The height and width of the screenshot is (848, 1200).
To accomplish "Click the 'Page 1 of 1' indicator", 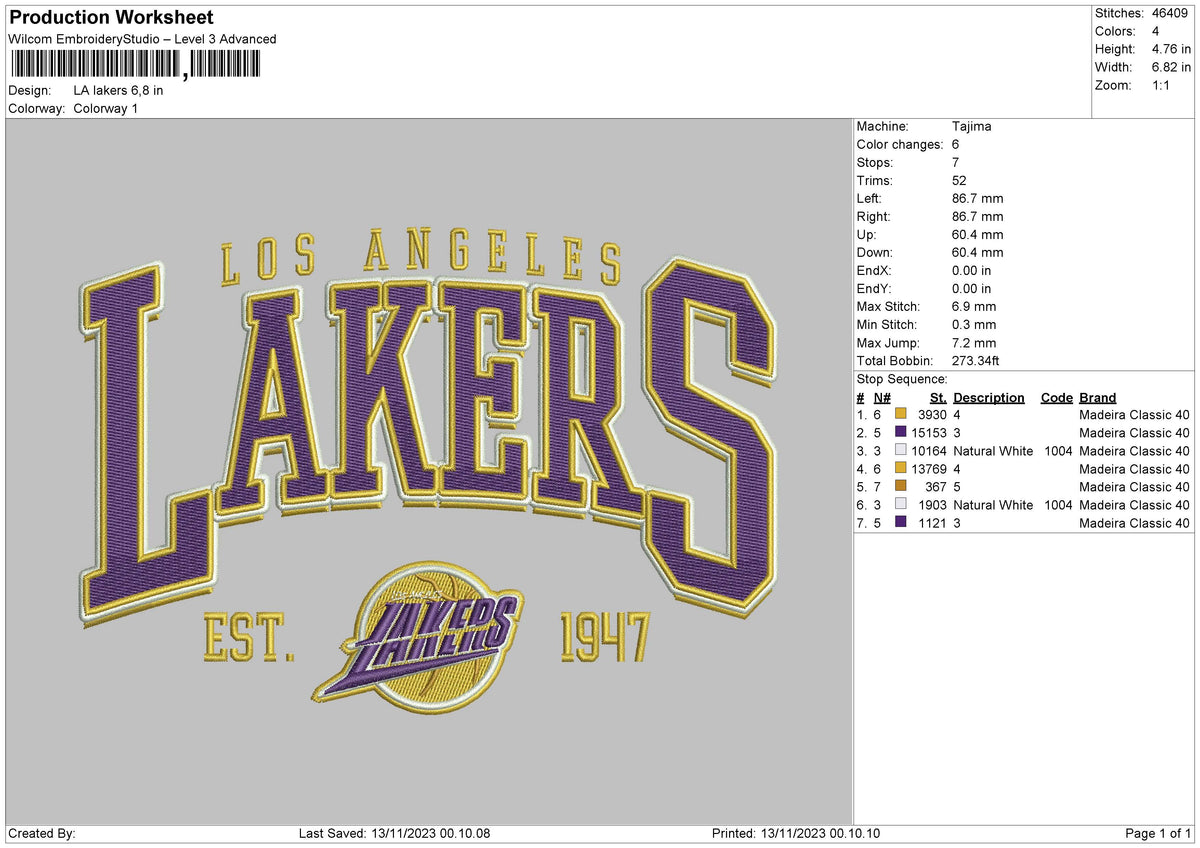I will (1158, 834).
